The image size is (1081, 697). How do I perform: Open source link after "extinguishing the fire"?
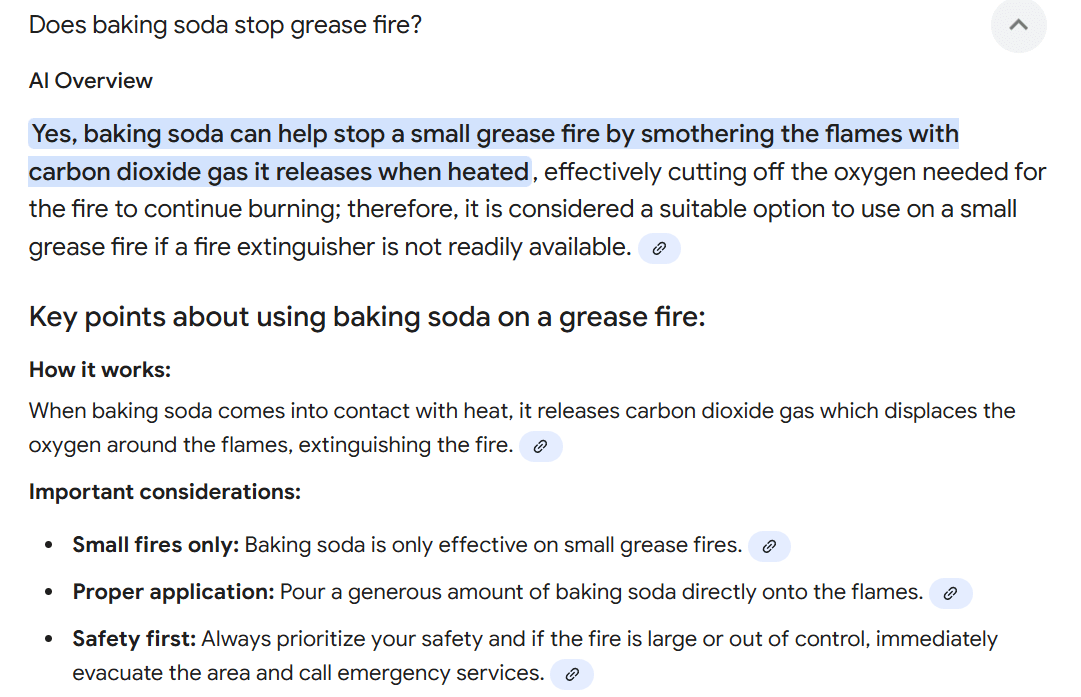pyautogui.click(x=540, y=446)
